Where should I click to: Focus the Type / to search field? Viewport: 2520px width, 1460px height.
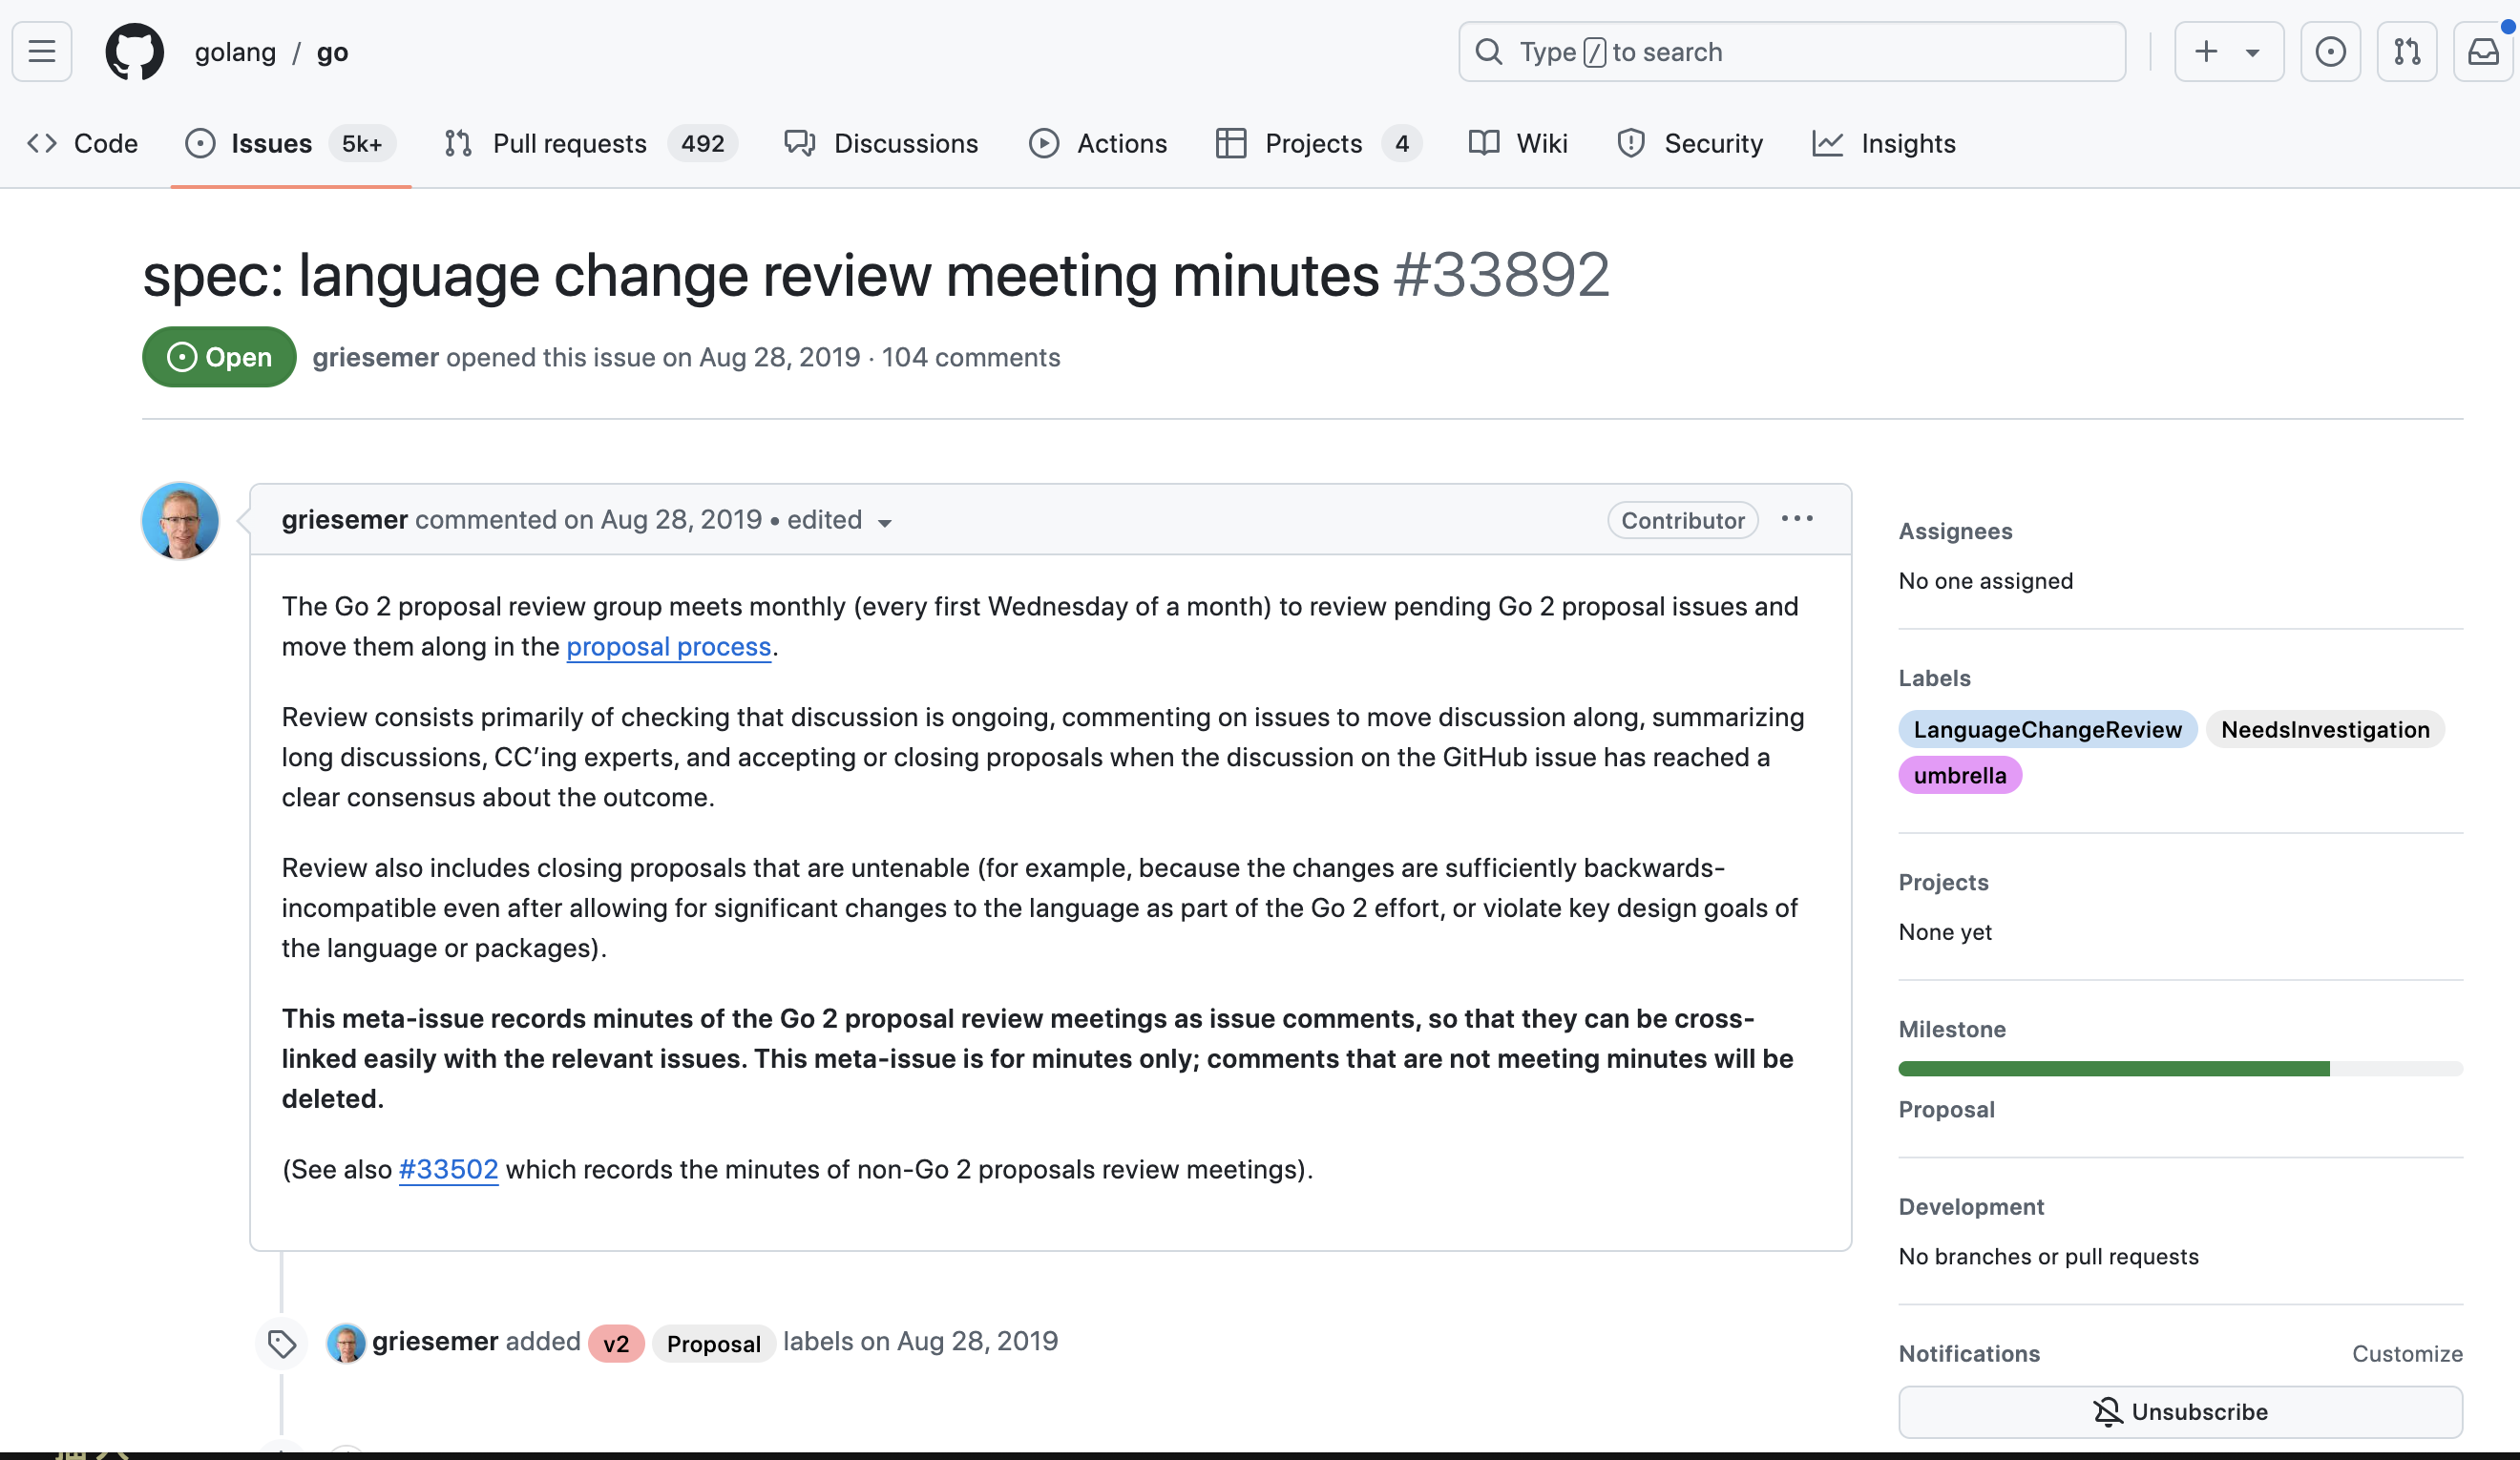pyautogui.click(x=1792, y=52)
